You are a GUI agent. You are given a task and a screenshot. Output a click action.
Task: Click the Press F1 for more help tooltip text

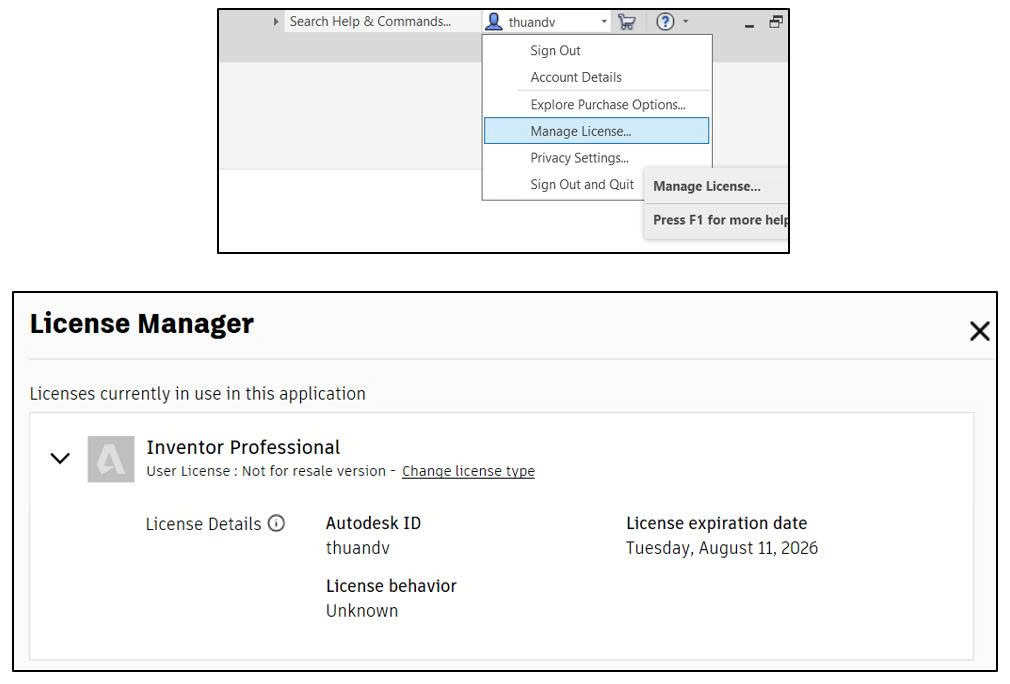pyautogui.click(x=720, y=220)
